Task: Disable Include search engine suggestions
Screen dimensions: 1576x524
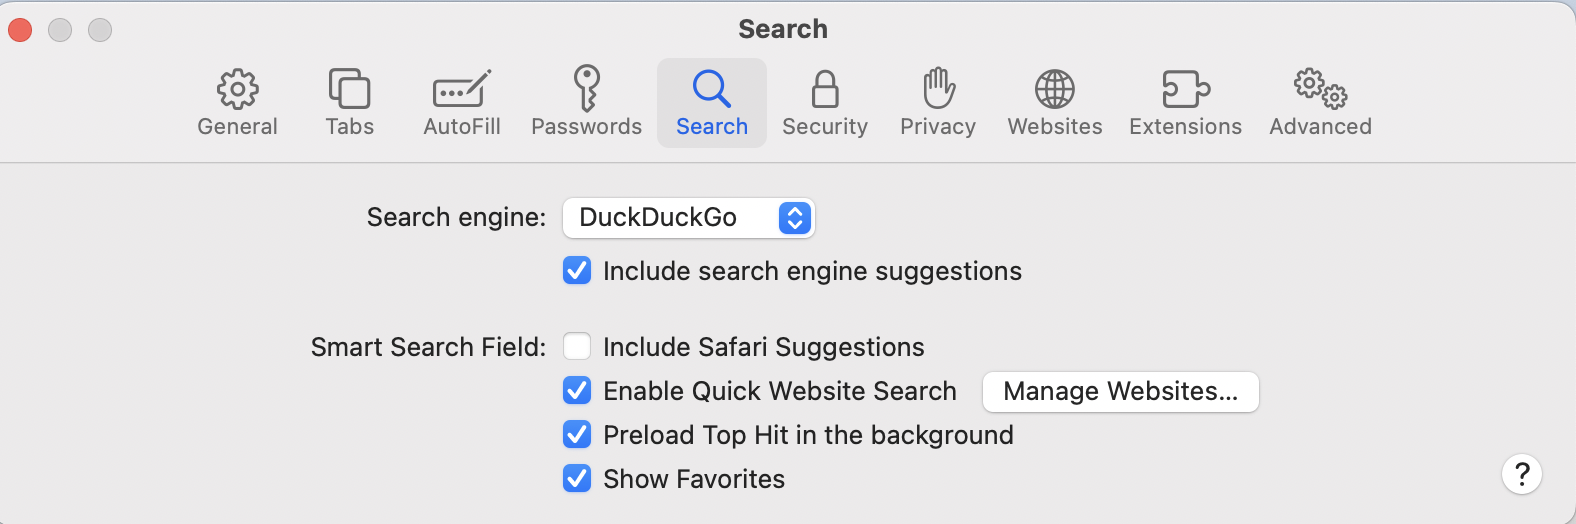Action: coord(577,271)
